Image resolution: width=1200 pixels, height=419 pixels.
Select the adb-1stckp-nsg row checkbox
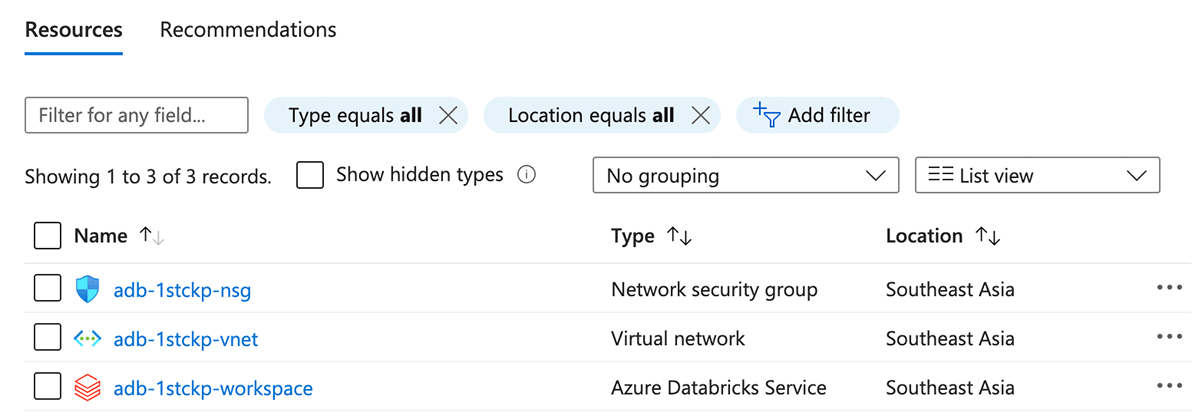(48, 290)
